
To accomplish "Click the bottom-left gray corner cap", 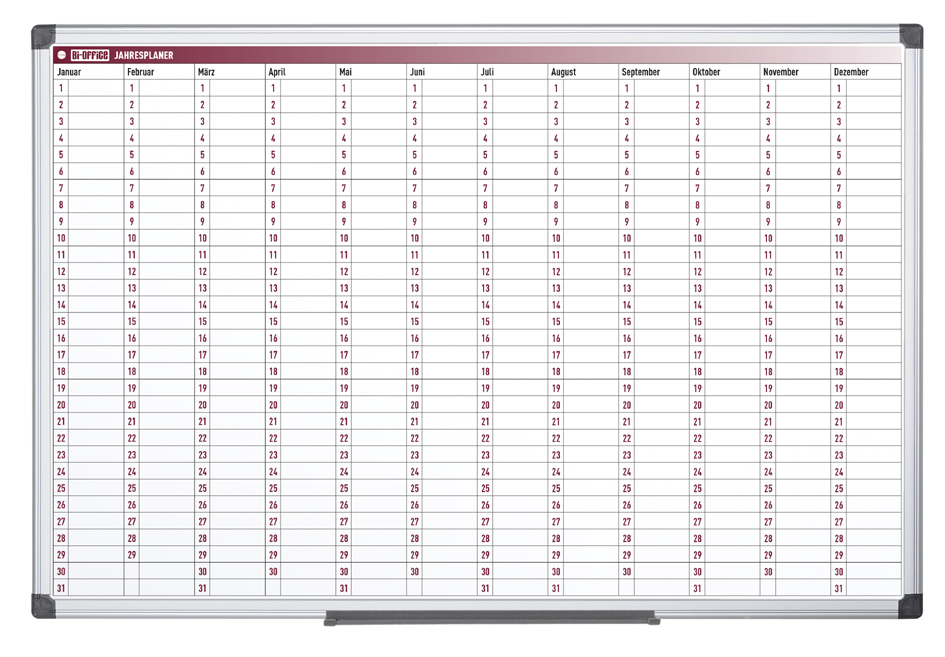I will 43,606.
